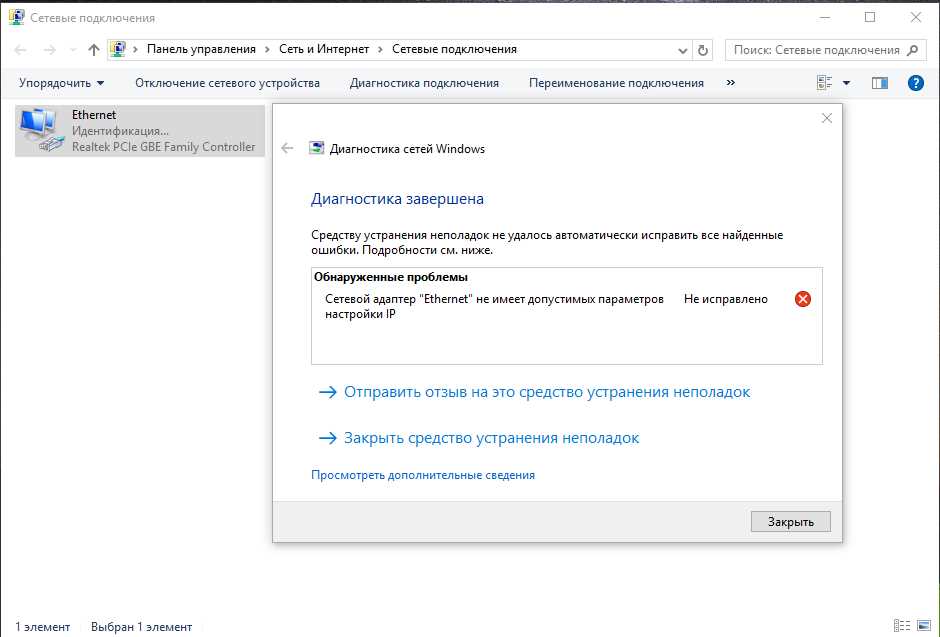Screen dimensions: 940x637
Task: Click the red error icon for "Не исправлено"
Action: tap(803, 298)
